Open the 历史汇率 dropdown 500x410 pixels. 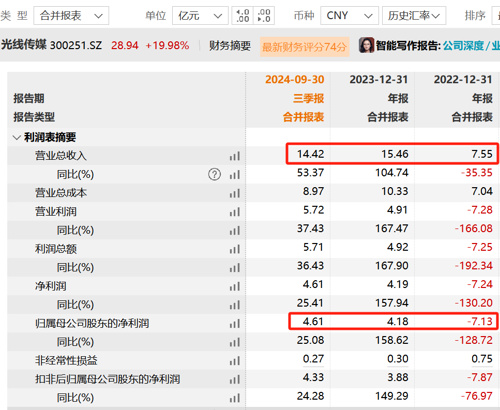(414, 16)
